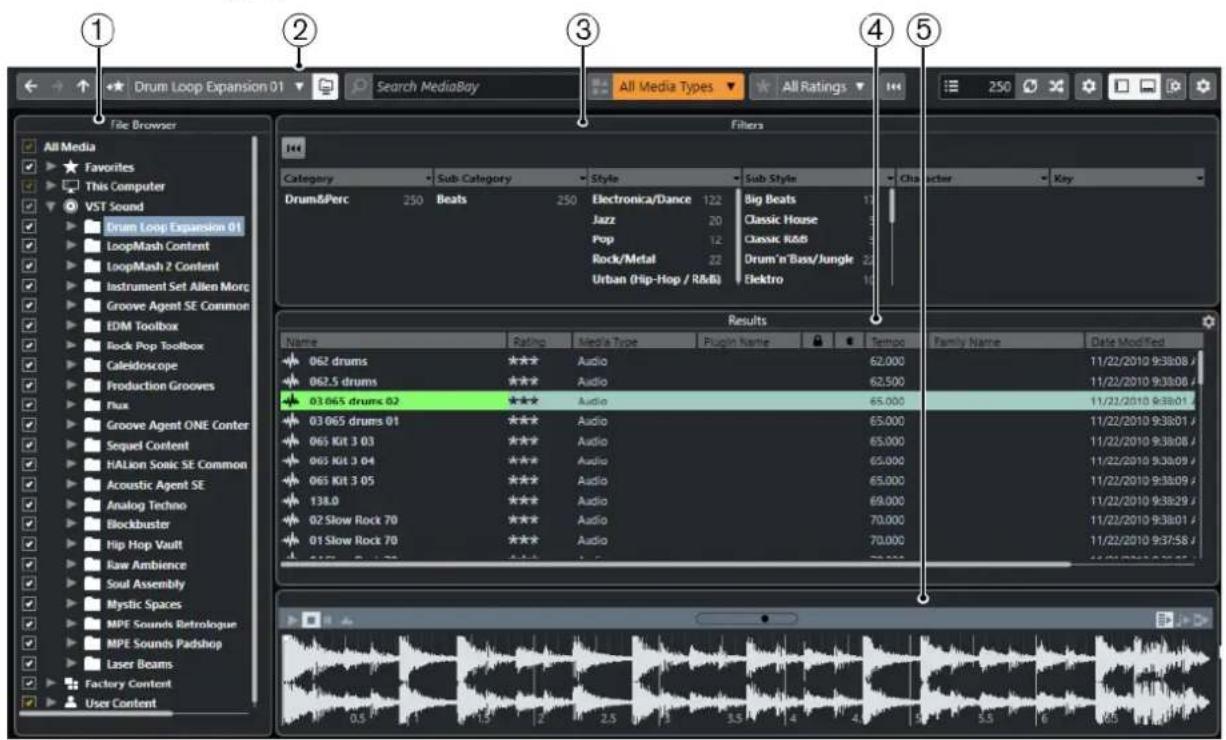Open MediaBay settings gear at far right

pos(1201,87)
